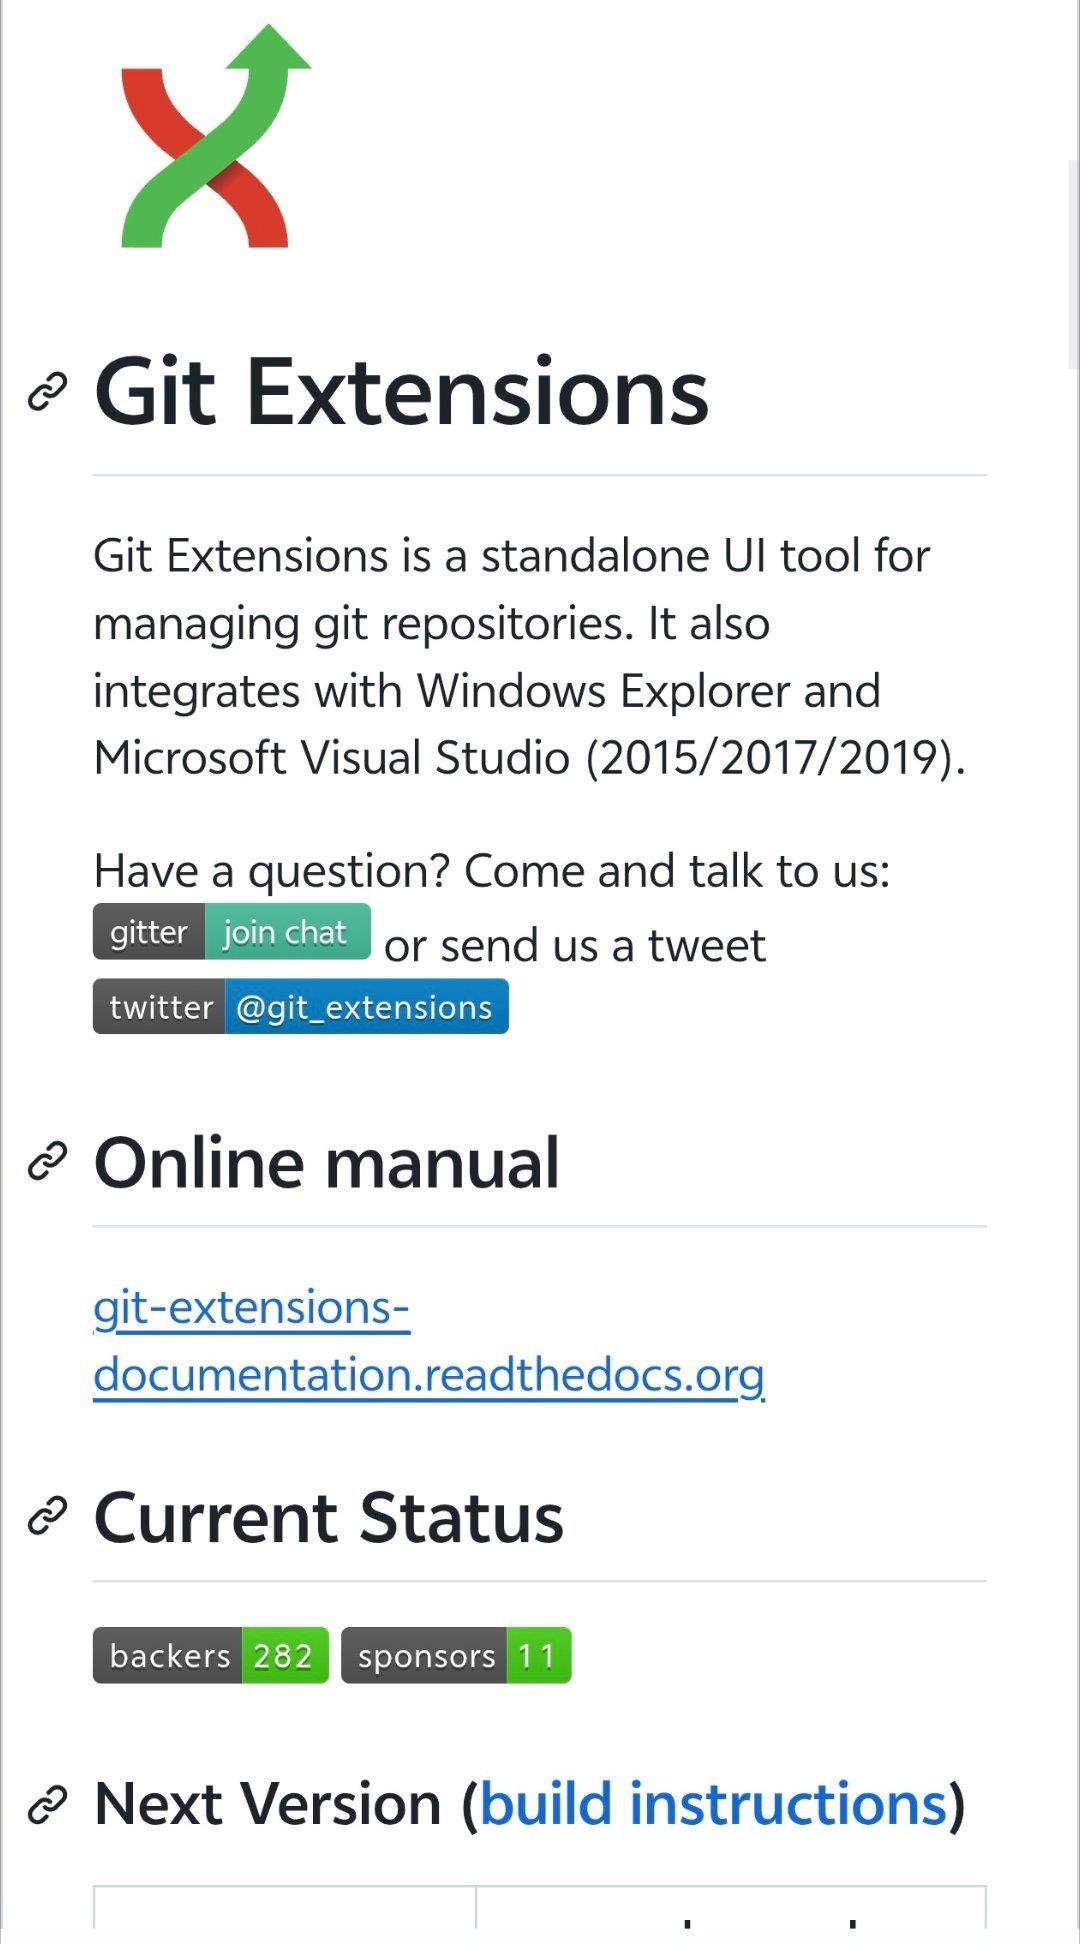1080x1944 pixels.
Task: Click anchor link icon beside Current Status
Action: pos(47,1517)
